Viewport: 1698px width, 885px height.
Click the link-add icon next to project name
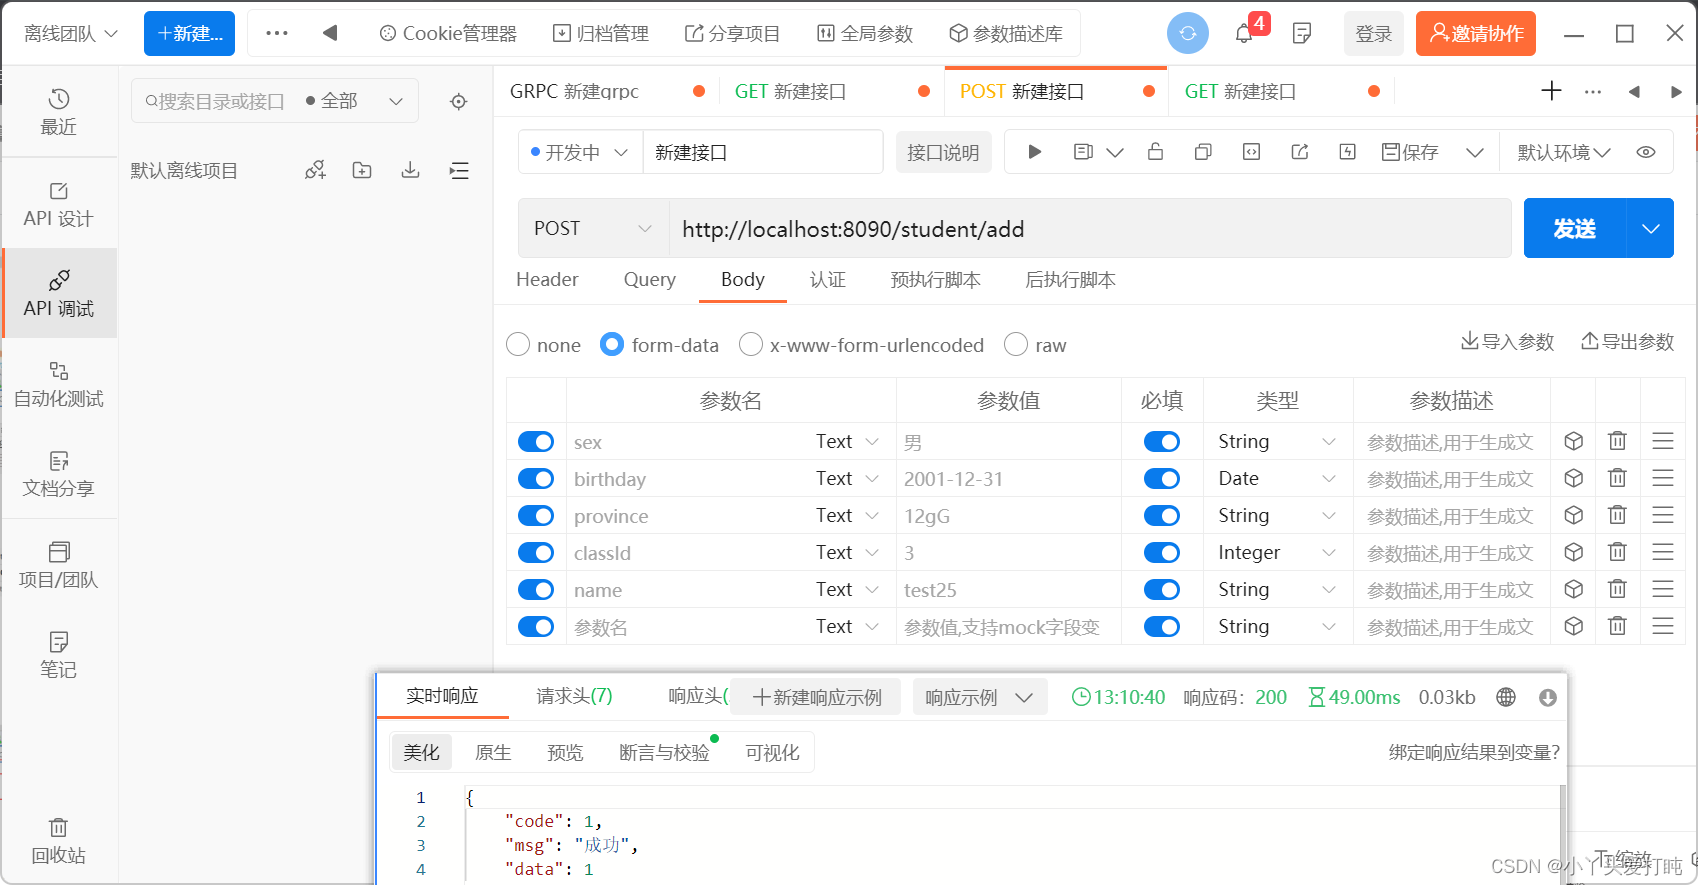[315, 171]
